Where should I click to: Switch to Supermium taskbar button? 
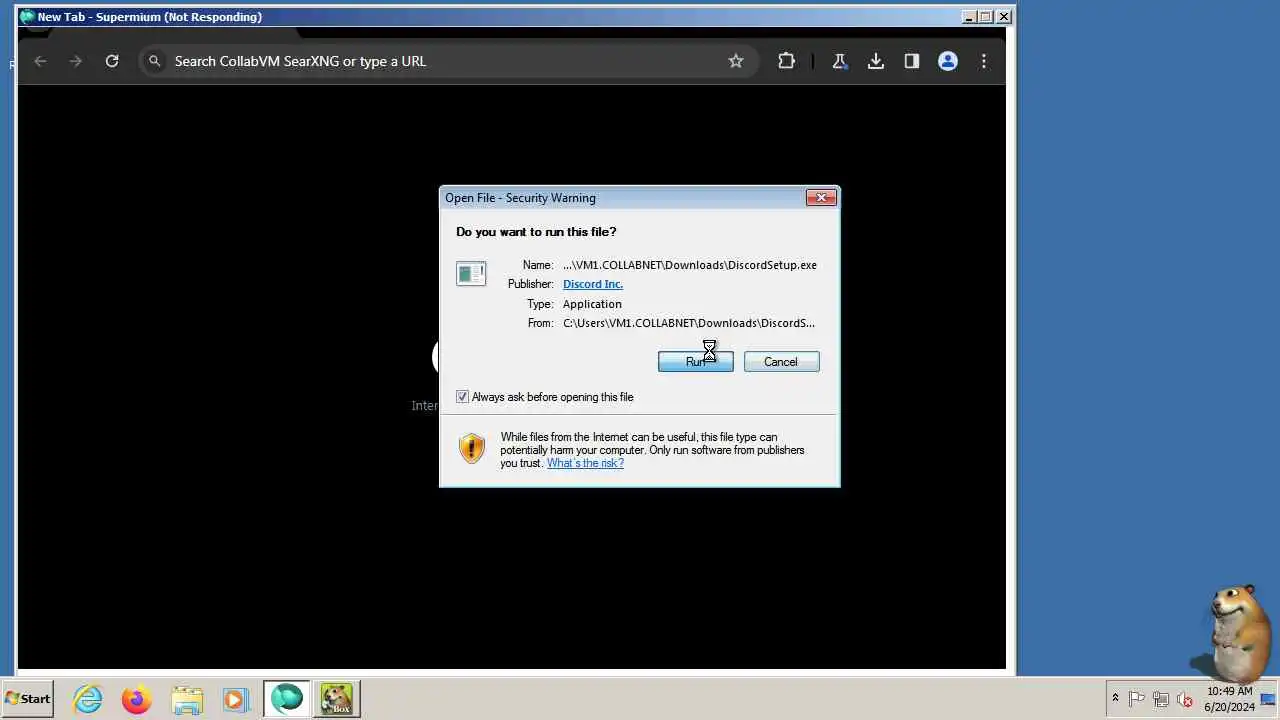(287, 699)
